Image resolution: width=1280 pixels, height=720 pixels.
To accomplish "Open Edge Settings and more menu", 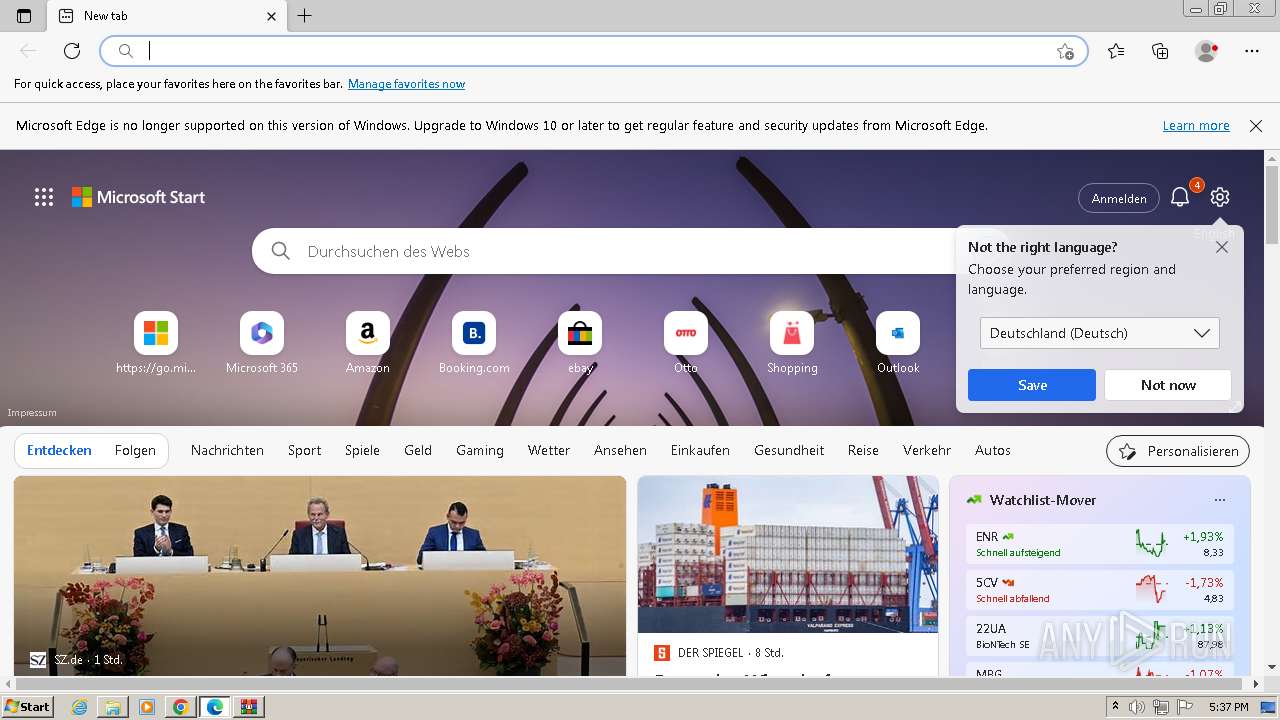I will click(x=1252, y=51).
